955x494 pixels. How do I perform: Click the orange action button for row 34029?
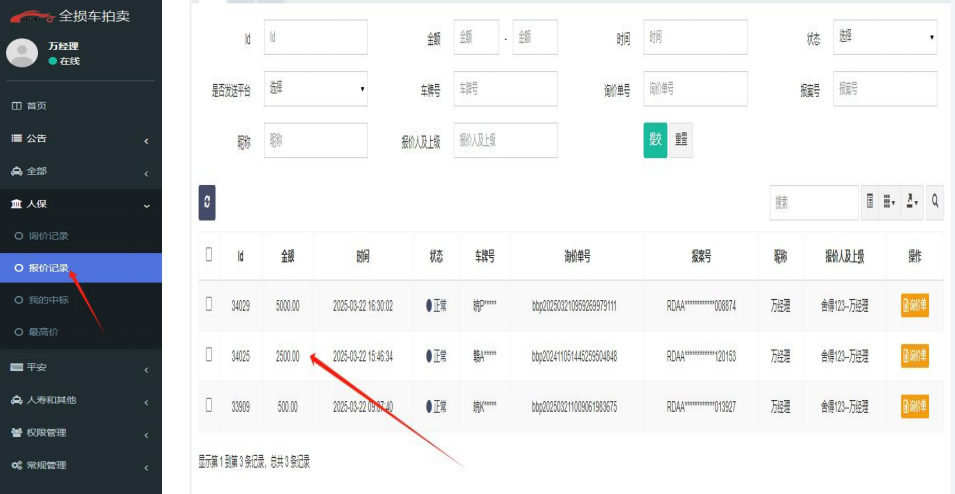click(914, 306)
